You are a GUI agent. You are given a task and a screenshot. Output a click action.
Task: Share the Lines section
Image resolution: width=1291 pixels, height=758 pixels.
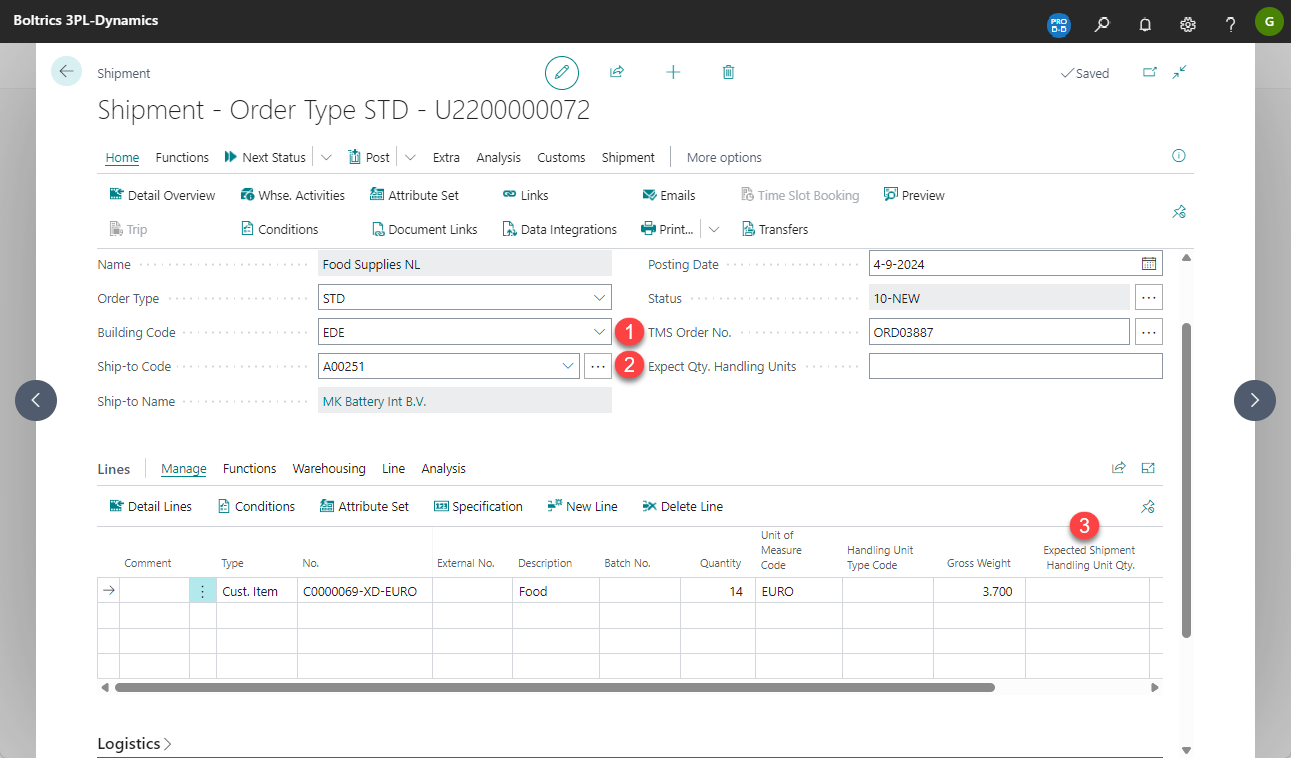tap(1119, 467)
